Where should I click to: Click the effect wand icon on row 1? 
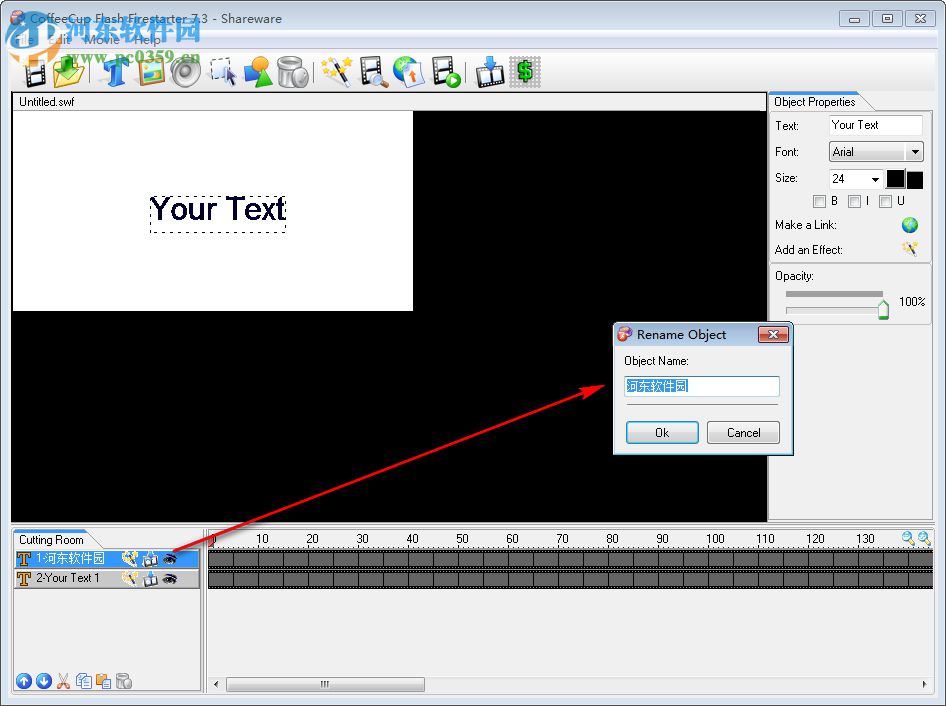130,559
